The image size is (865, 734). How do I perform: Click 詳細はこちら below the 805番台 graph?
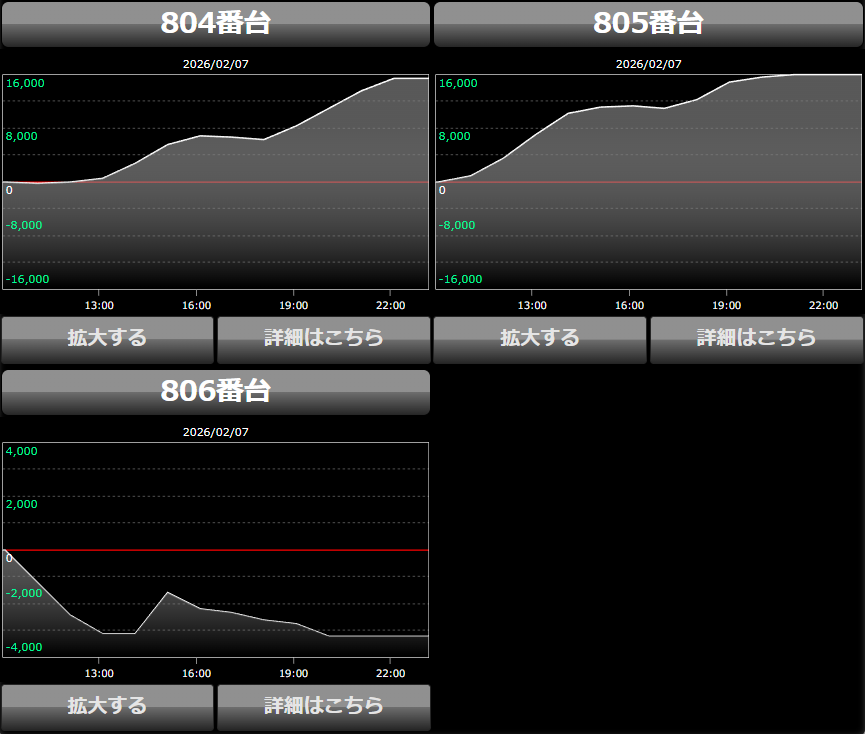click(756, 339)
